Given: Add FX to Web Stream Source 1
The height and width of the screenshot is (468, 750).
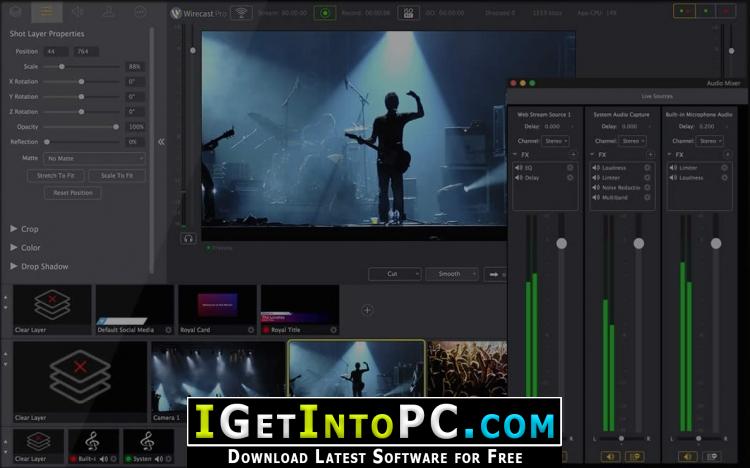Looking at the screenshot, I should coord(573,155).
